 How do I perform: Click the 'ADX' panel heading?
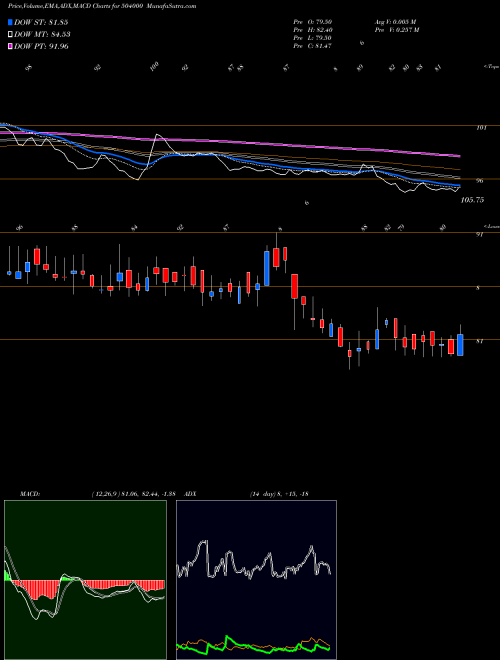(191, 493)
